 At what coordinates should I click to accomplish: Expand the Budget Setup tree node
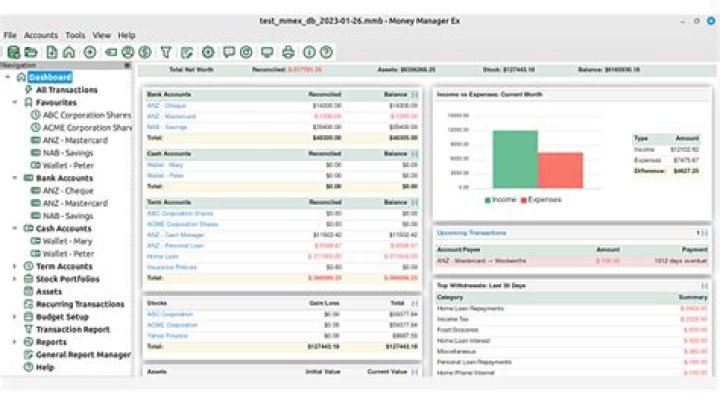15,317
